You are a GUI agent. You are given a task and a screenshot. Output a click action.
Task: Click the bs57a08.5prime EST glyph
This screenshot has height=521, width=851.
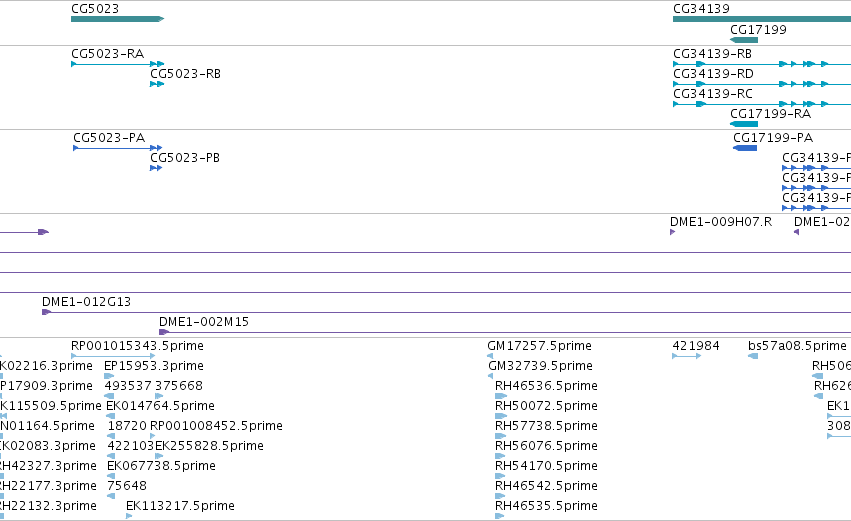tap(753, 356)
